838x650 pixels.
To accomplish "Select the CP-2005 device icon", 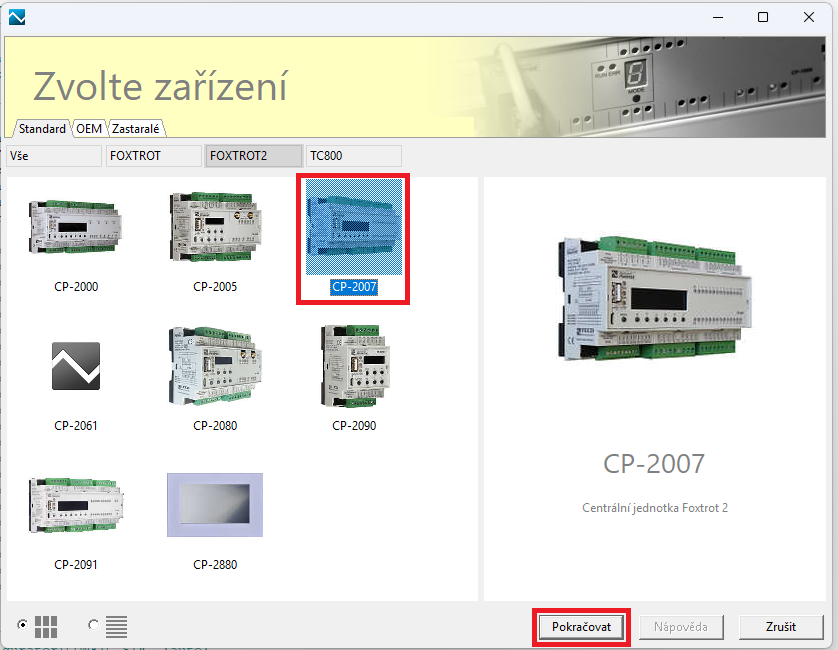I will pyautogui.click(x=215, y=228).
